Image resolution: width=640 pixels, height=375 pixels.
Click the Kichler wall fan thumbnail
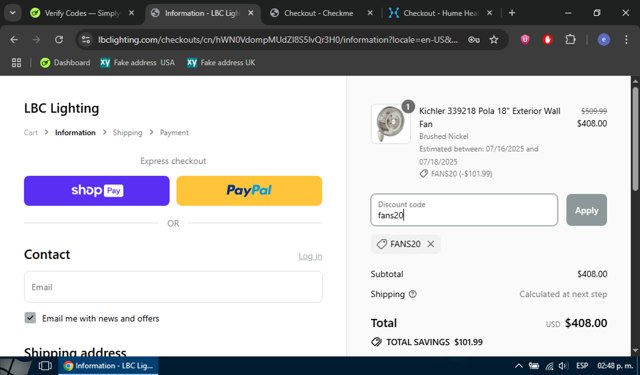point(391,124)
